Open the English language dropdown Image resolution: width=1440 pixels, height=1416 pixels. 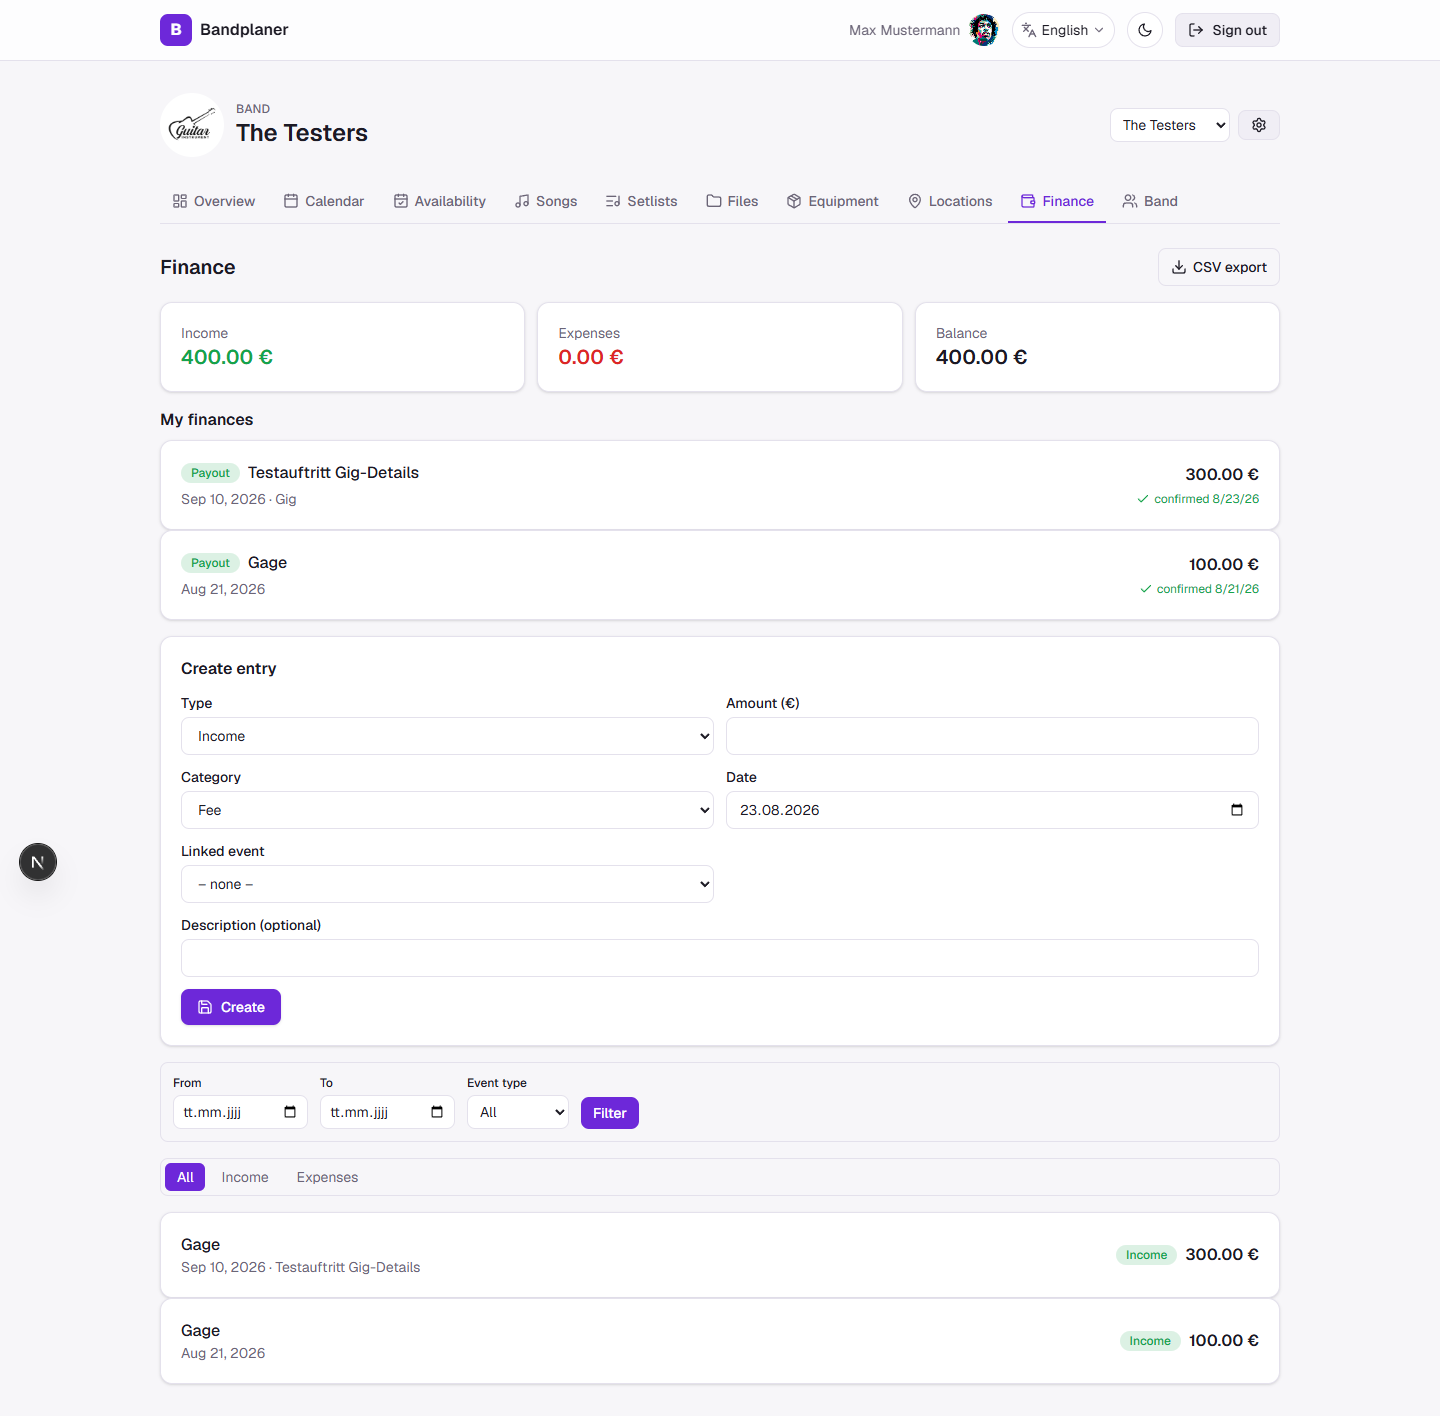click(1063, 30)
